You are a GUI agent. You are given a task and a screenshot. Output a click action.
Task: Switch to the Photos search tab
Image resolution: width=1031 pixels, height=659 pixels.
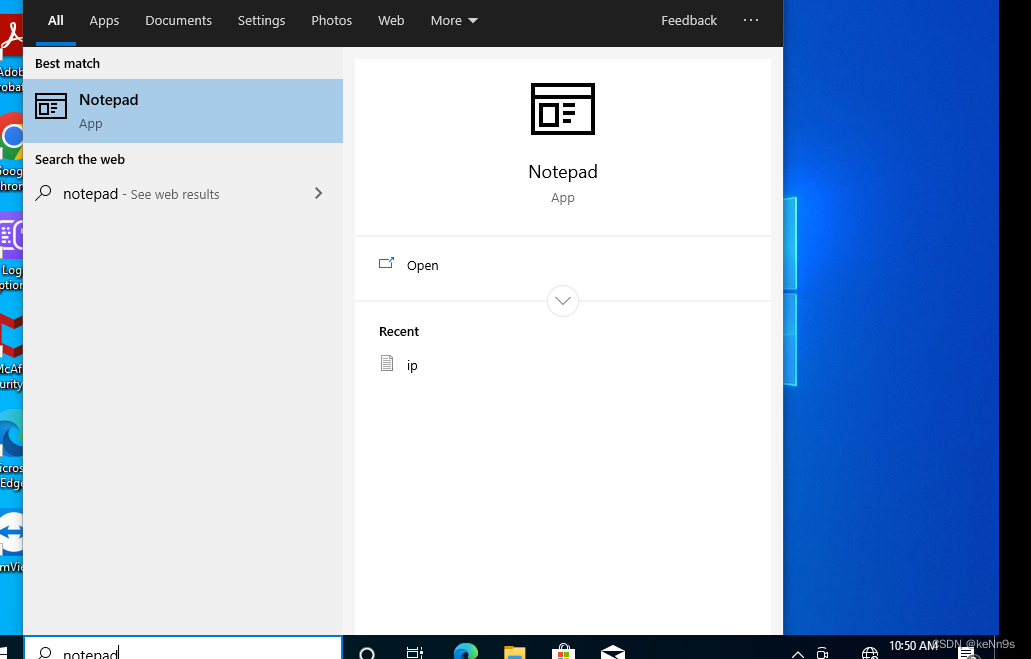pyautogui.click(x=331, y=20)
